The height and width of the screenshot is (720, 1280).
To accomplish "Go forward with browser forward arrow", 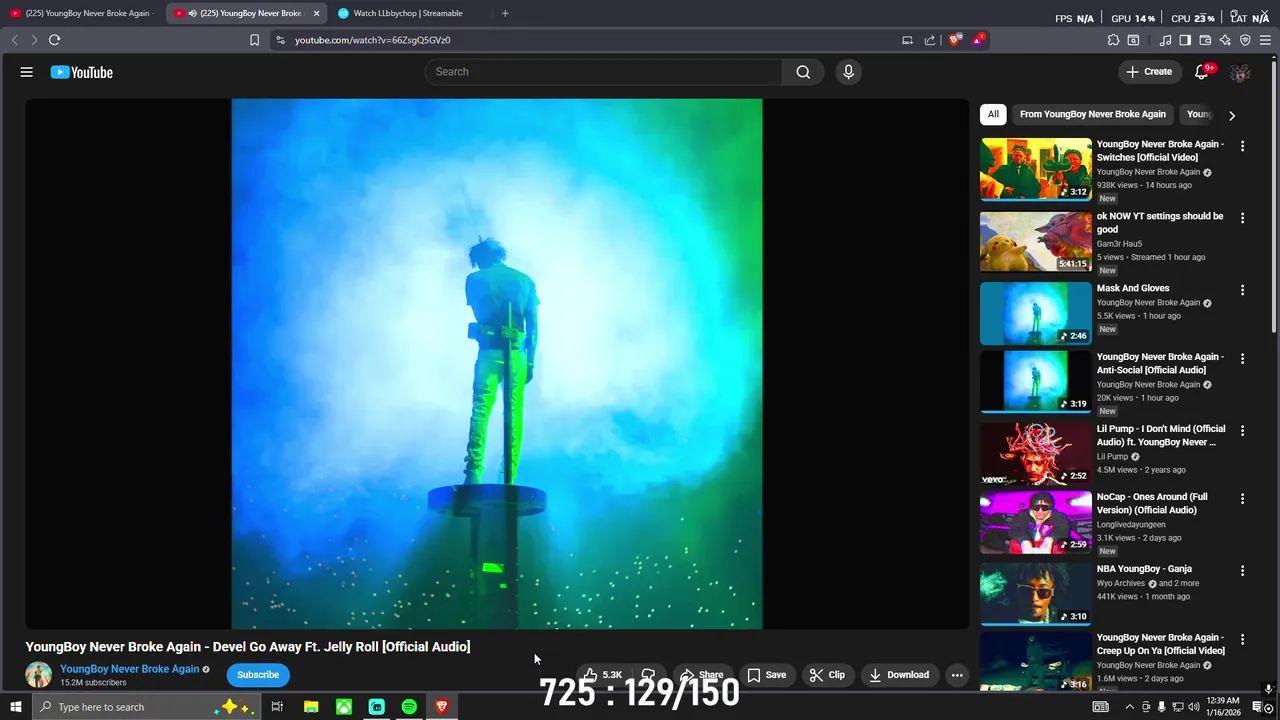I will coord(34,40).
